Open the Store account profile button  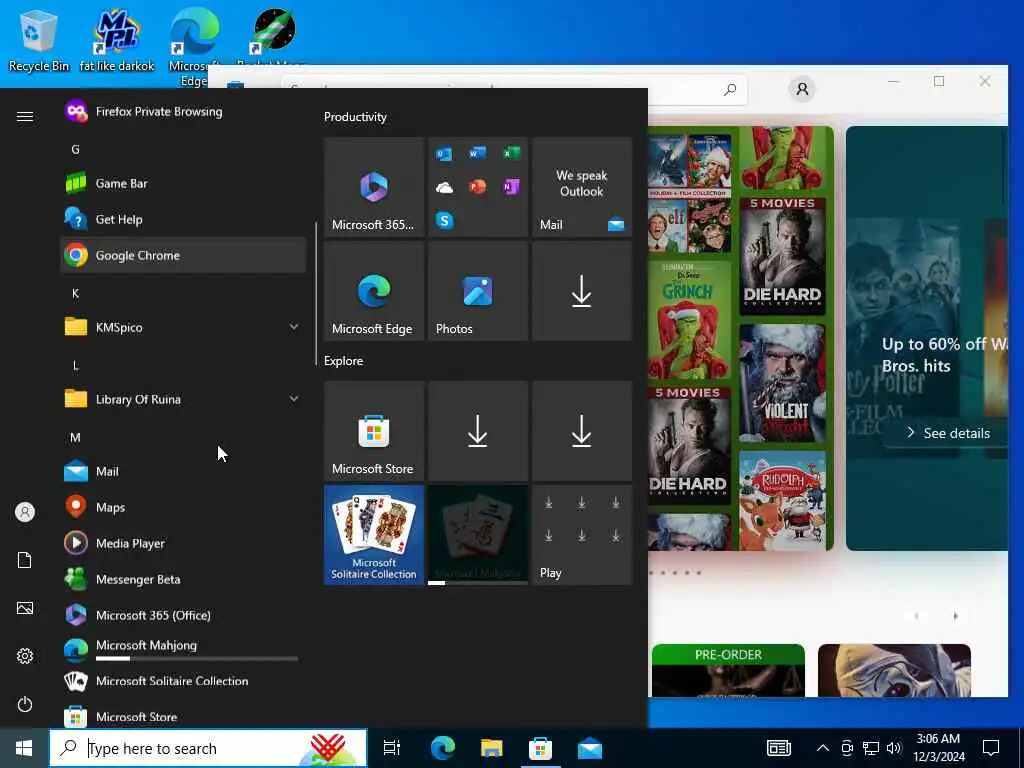point(802,89)
